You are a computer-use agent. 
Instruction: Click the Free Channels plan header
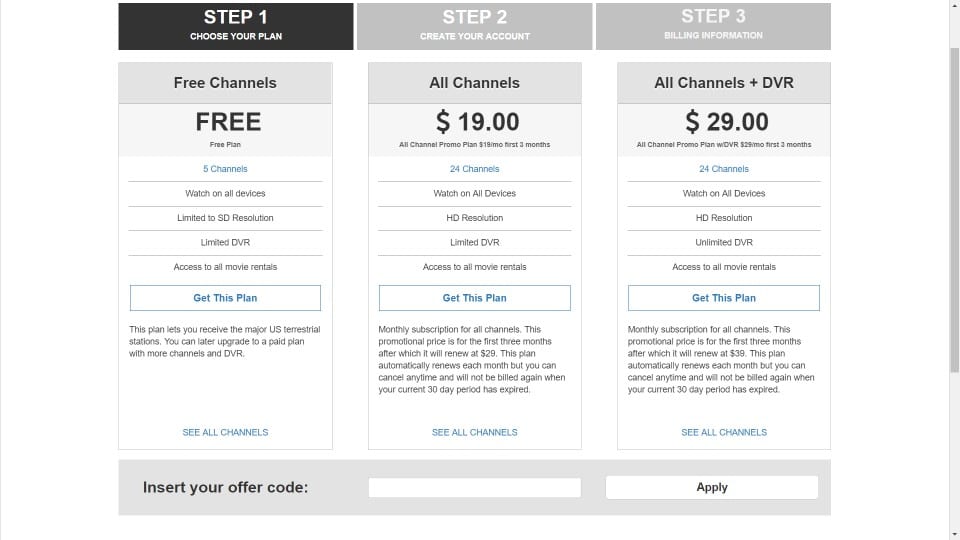click(225, 83)
